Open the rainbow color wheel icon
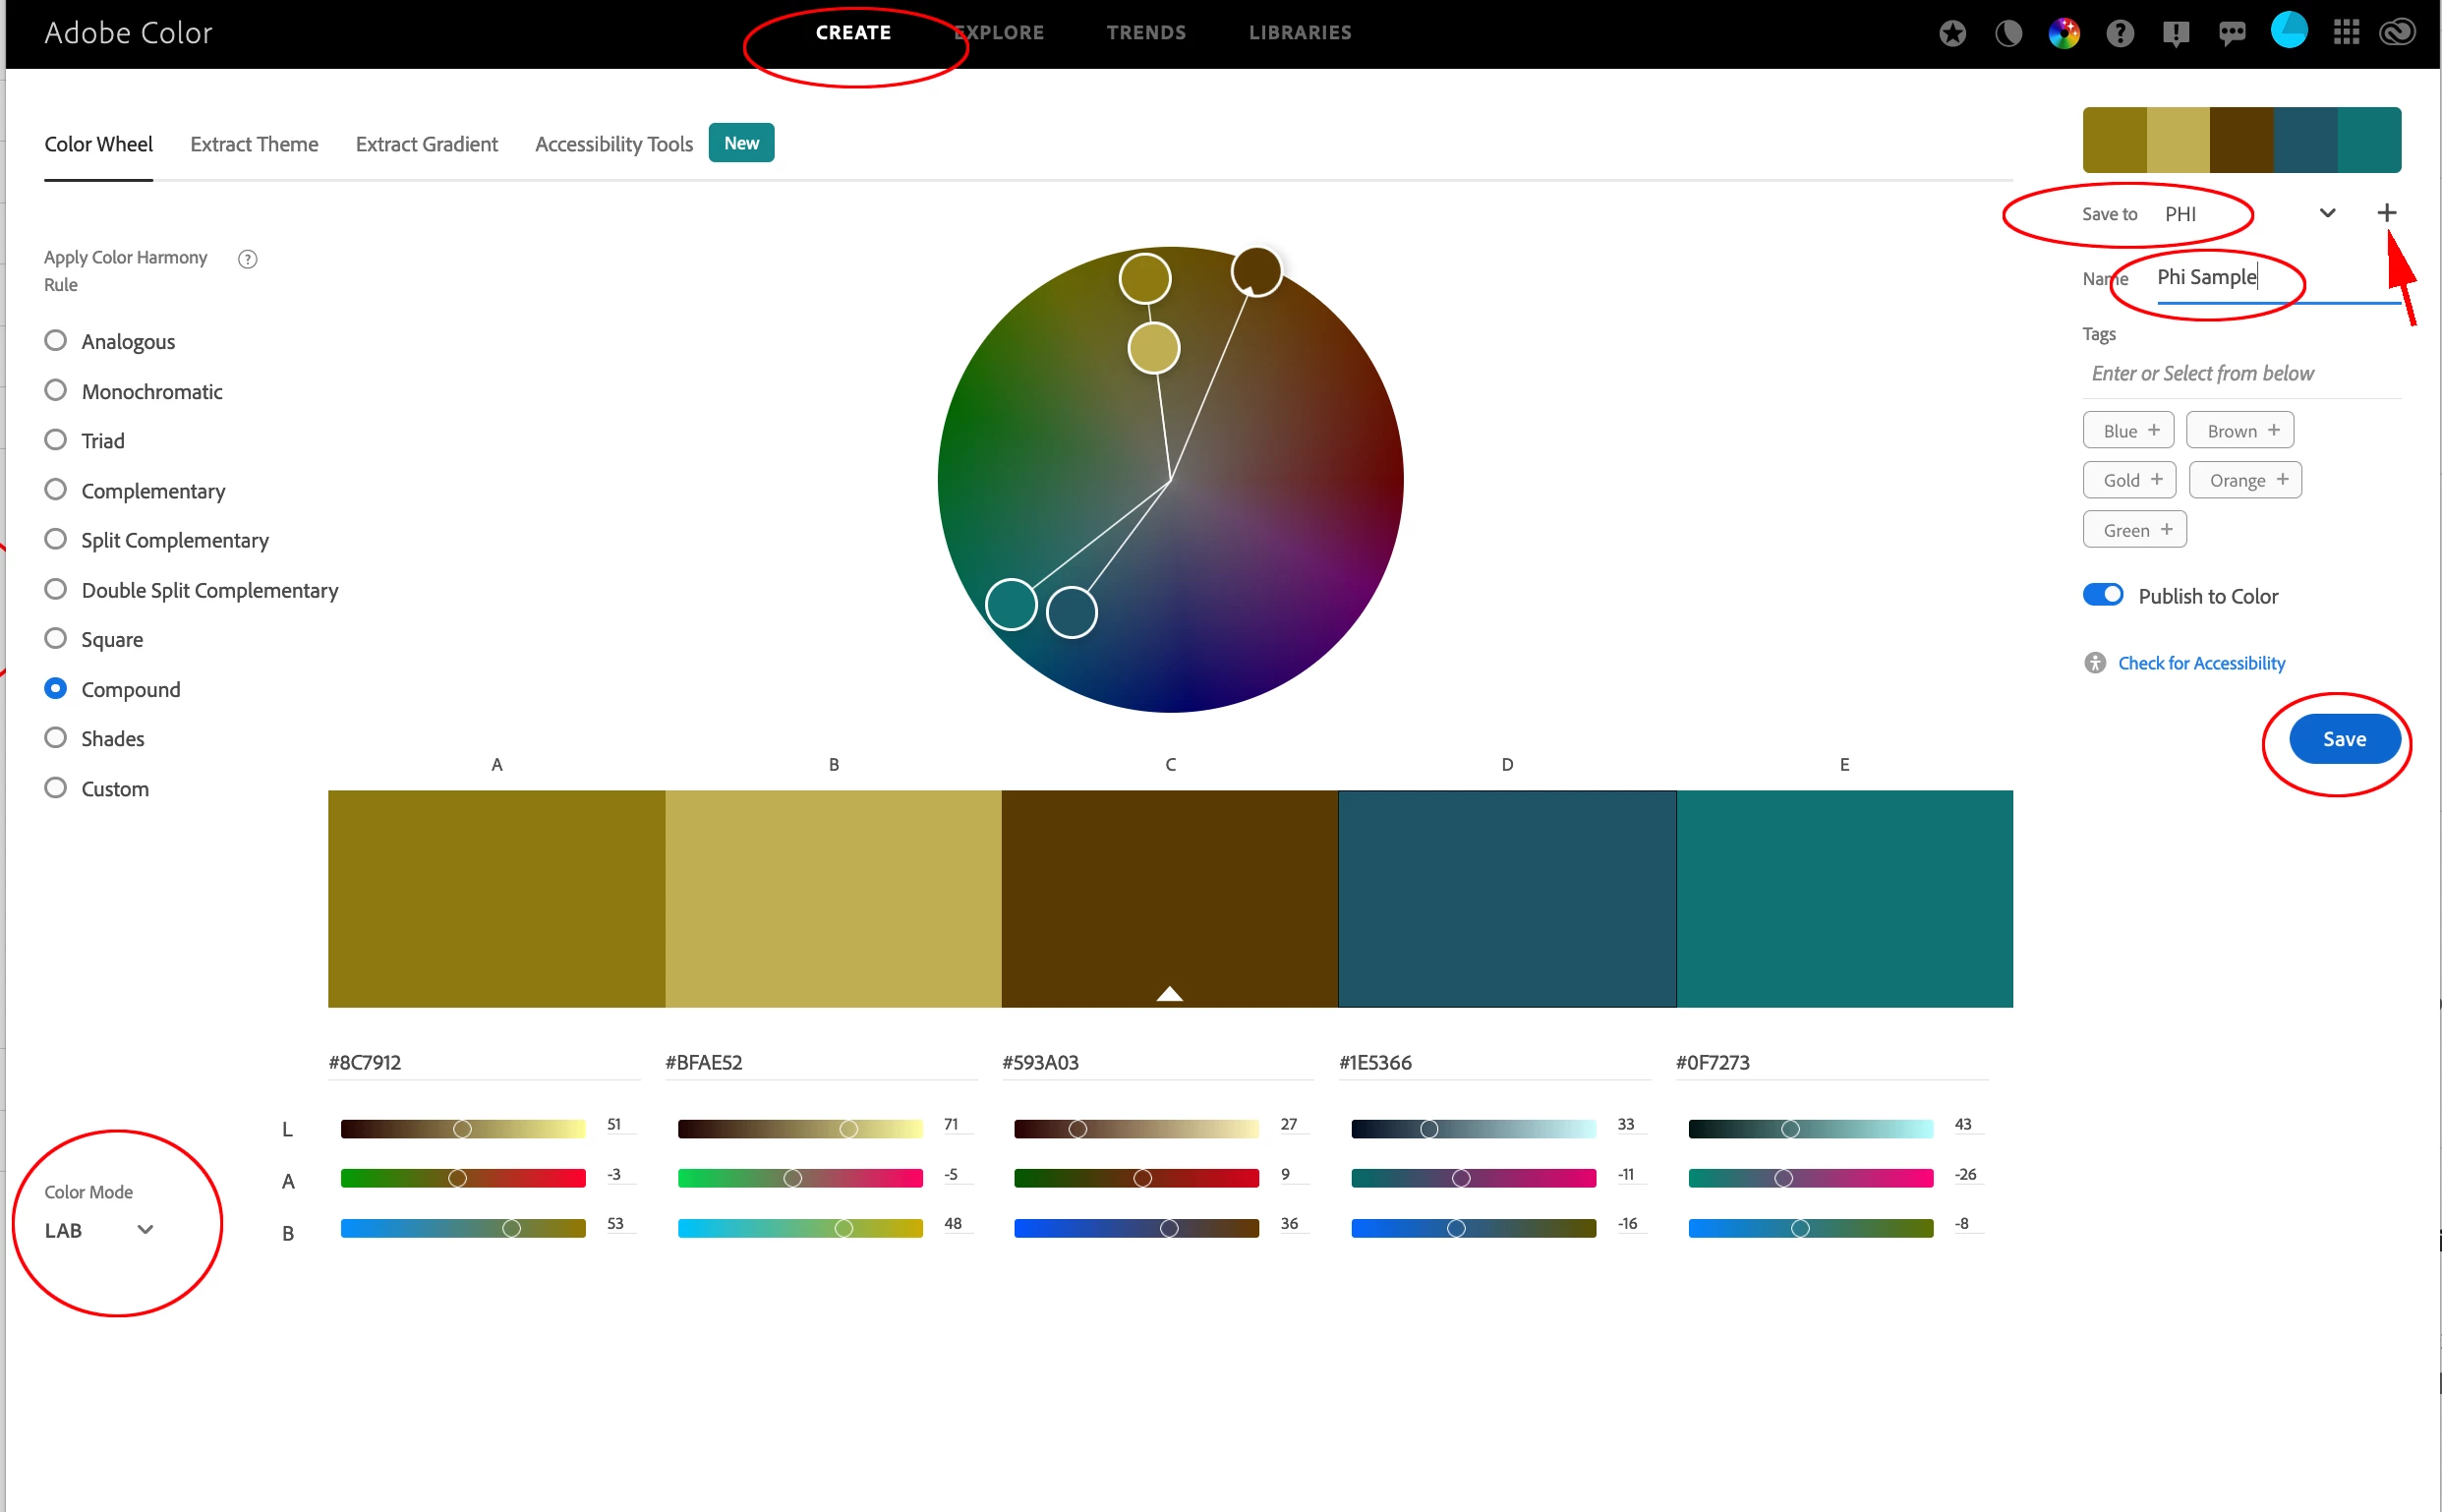The height and width of the screenshot is (1512, 2442). (x=2064, y=34)
